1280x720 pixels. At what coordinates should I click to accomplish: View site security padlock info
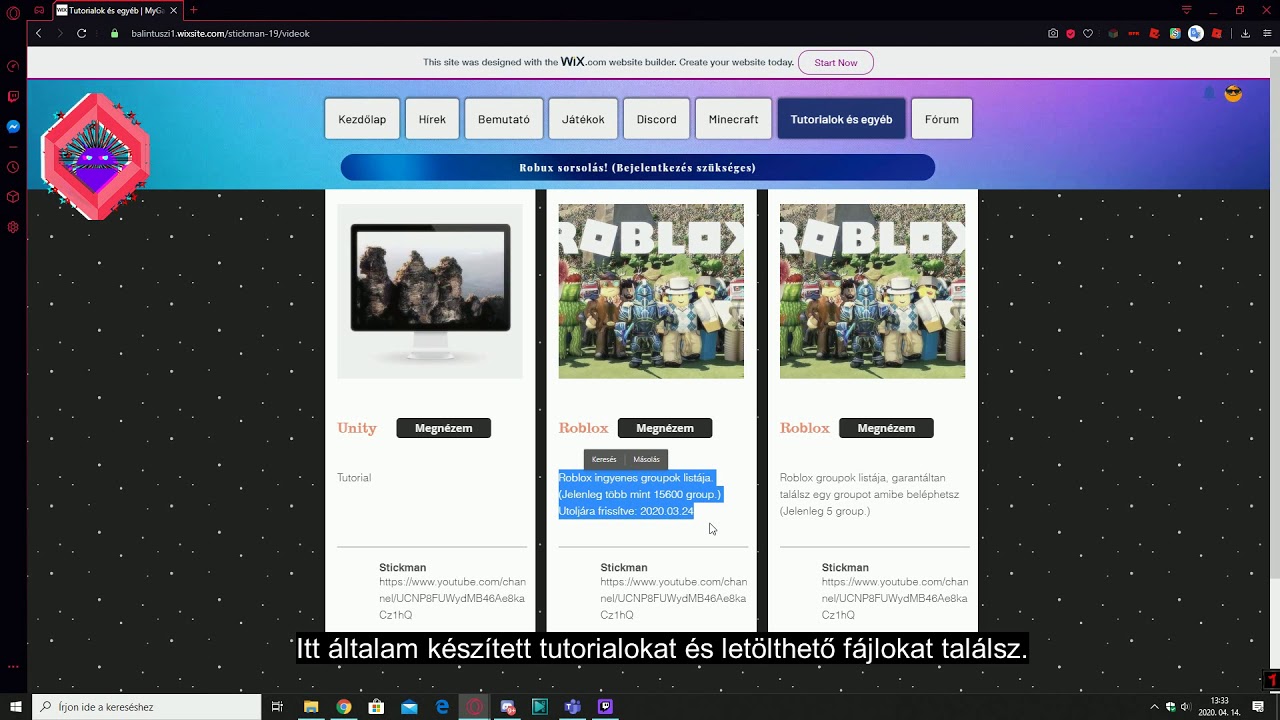click(115, 33)
